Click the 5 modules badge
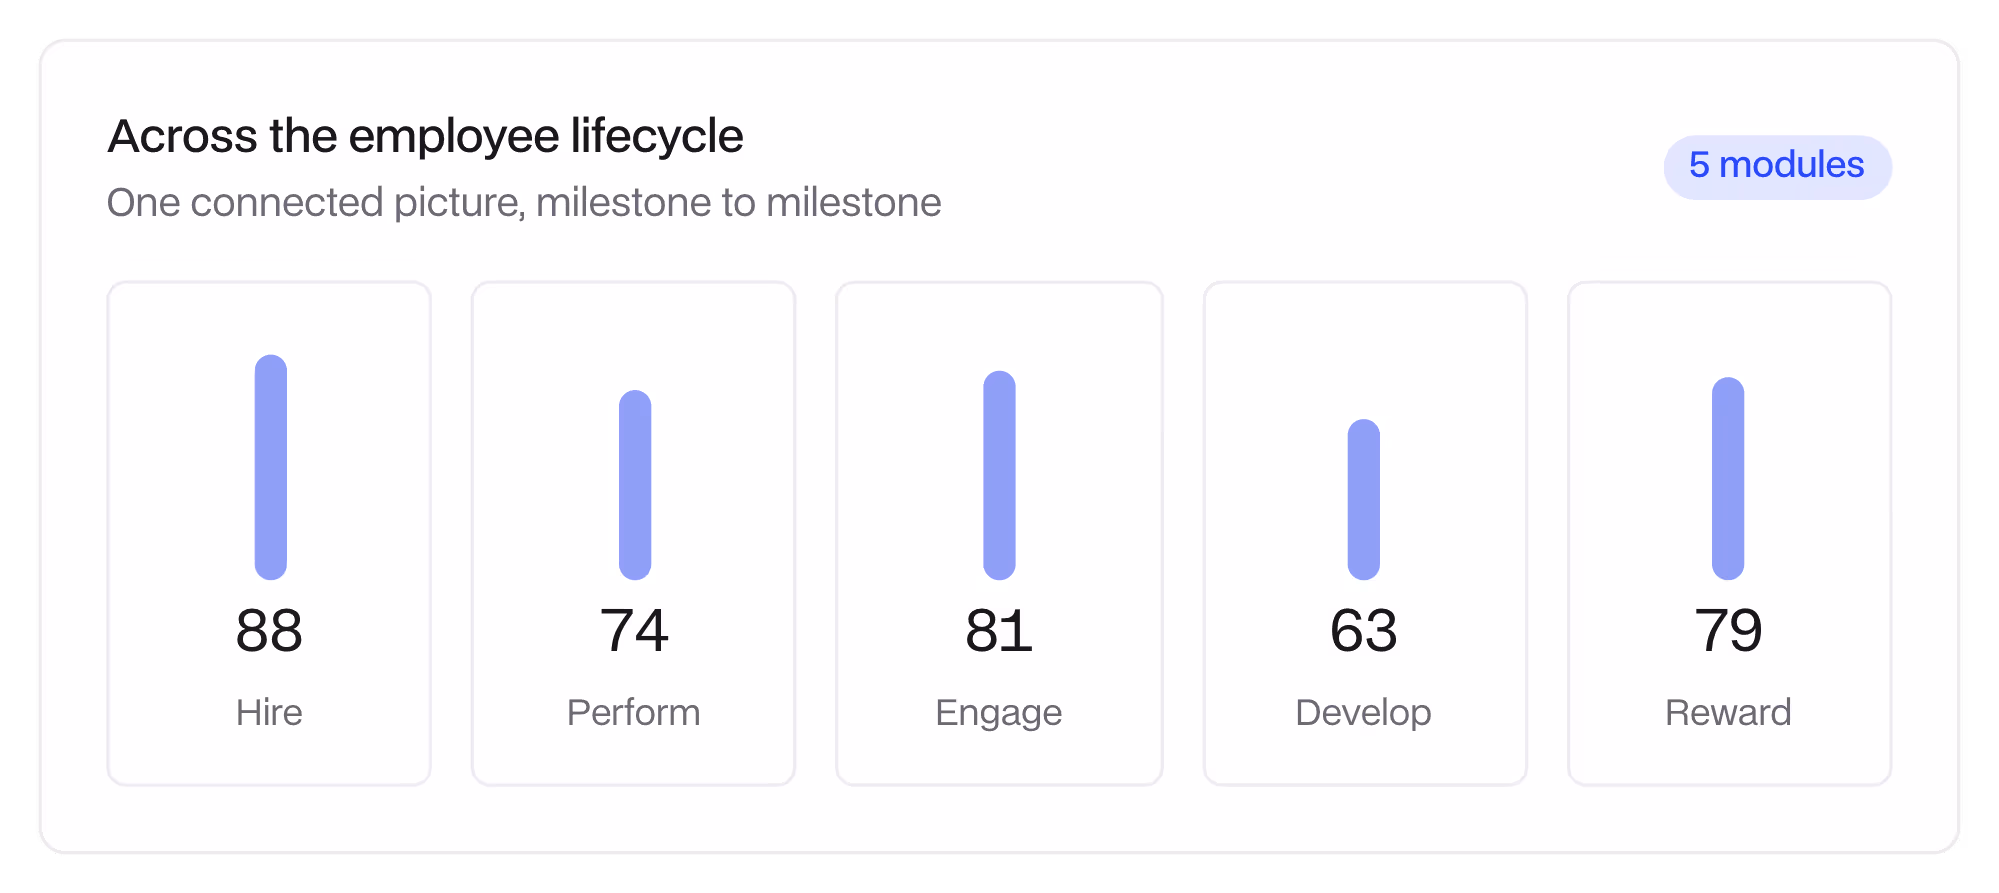The height and width of the screenshot is (893, 1999). point(1777,167)
